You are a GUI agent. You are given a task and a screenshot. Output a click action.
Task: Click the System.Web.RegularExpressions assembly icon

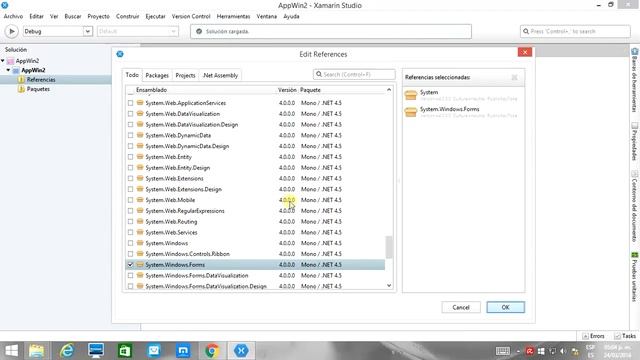[x=140, y=211]
